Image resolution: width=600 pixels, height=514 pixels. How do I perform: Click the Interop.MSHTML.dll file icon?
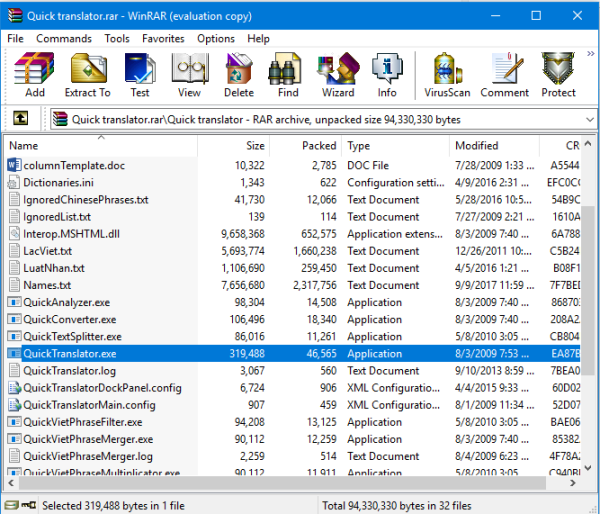pos(14,233)
